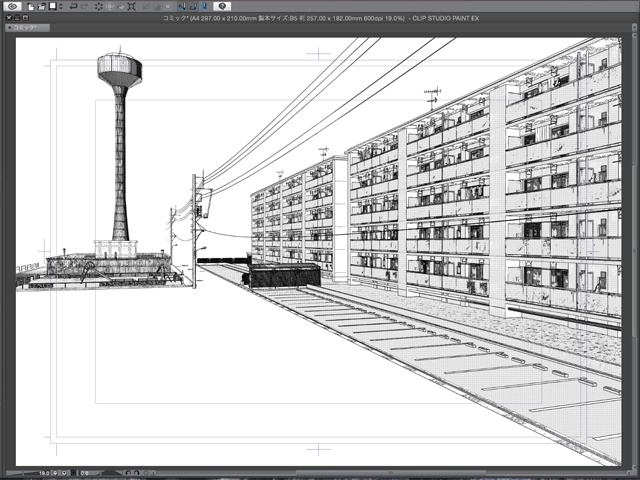Viewport: 640px width, 480px height.
Task: Click the Open file icon
Action: pyautogui.click(x=42, y=6)
